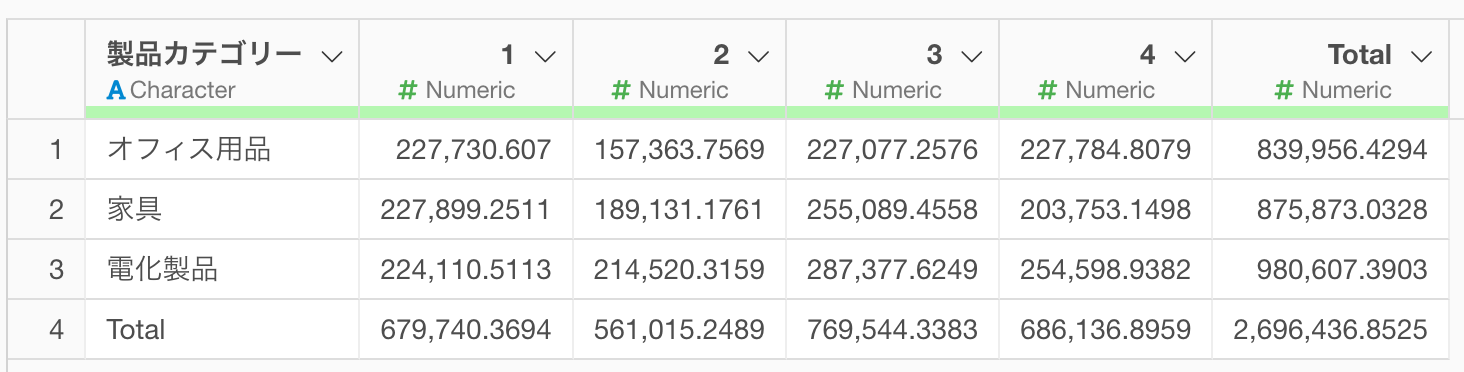
Task: Click the Numeric hash icon of column 4
Action: click(1047, 90)
